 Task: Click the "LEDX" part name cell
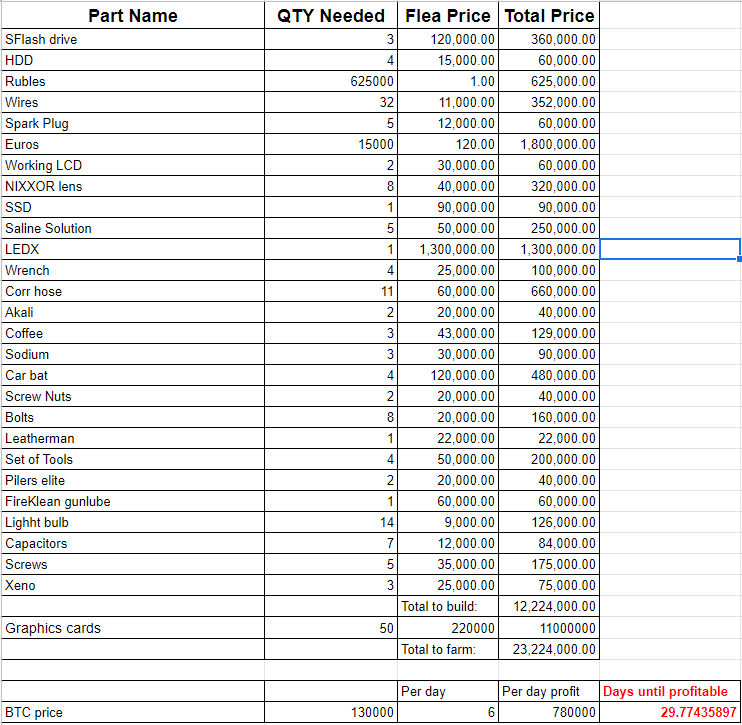pyautogui.click(x=132, y=249)
